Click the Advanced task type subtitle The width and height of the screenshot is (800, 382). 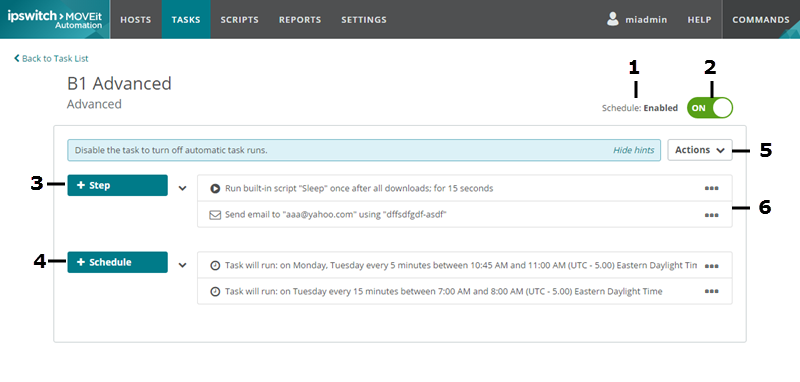[x=94, y=104]
